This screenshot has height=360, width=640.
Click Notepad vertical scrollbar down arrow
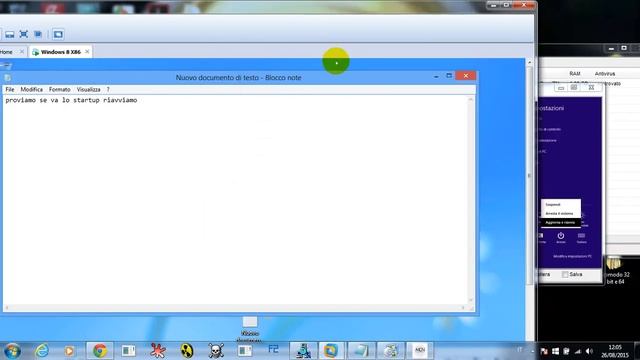point(471,300)
